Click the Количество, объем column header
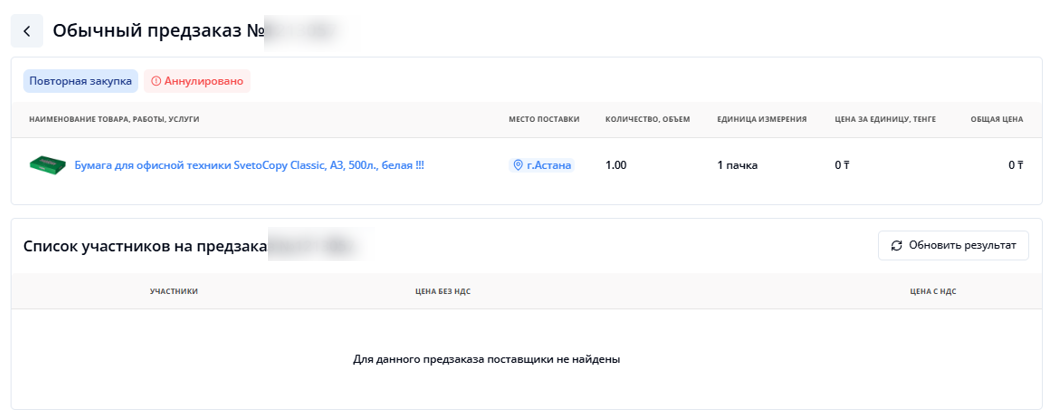The width and height of the screenshot is (1053, 412). (648, 119)
